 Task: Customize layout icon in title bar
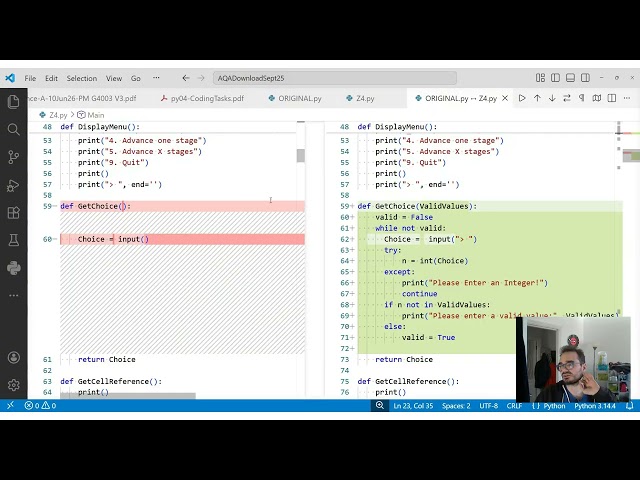540,78
